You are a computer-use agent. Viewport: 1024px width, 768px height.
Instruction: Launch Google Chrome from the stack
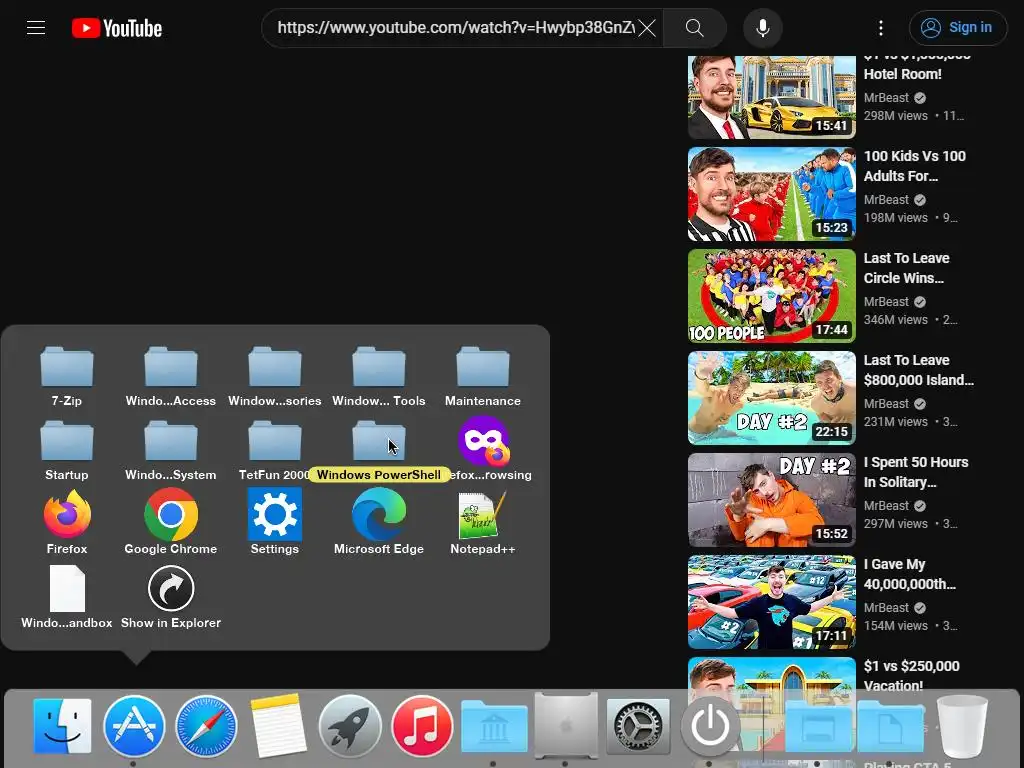click(170, 523)
